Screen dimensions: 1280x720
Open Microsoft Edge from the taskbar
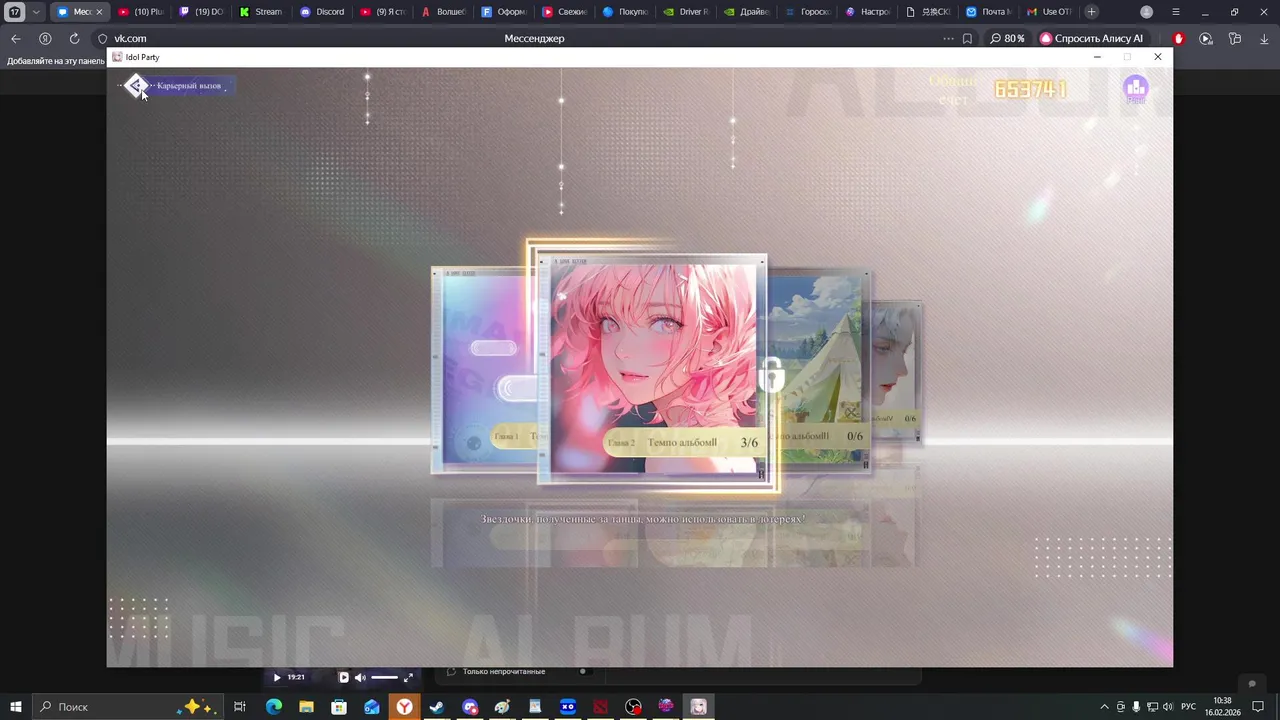[x=273, y=707]
